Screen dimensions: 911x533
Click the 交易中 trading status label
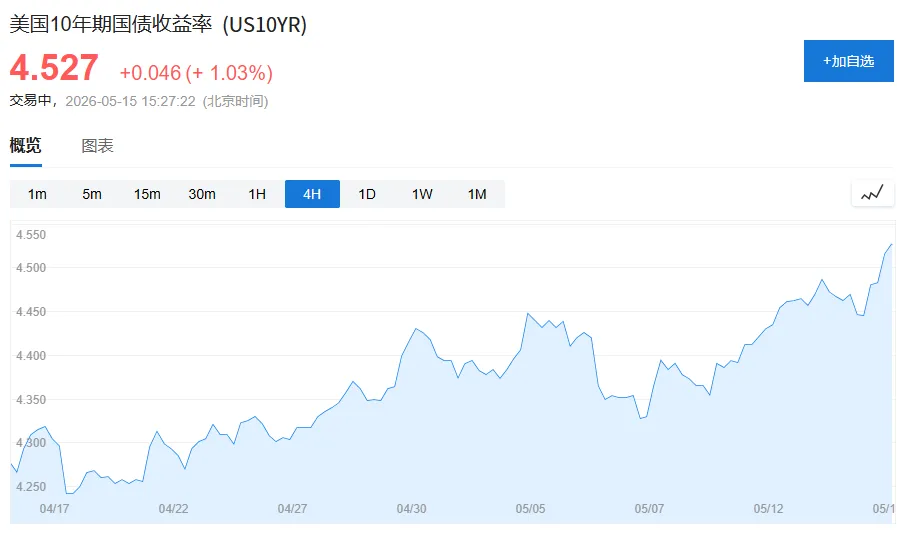[x=30, y=101]
